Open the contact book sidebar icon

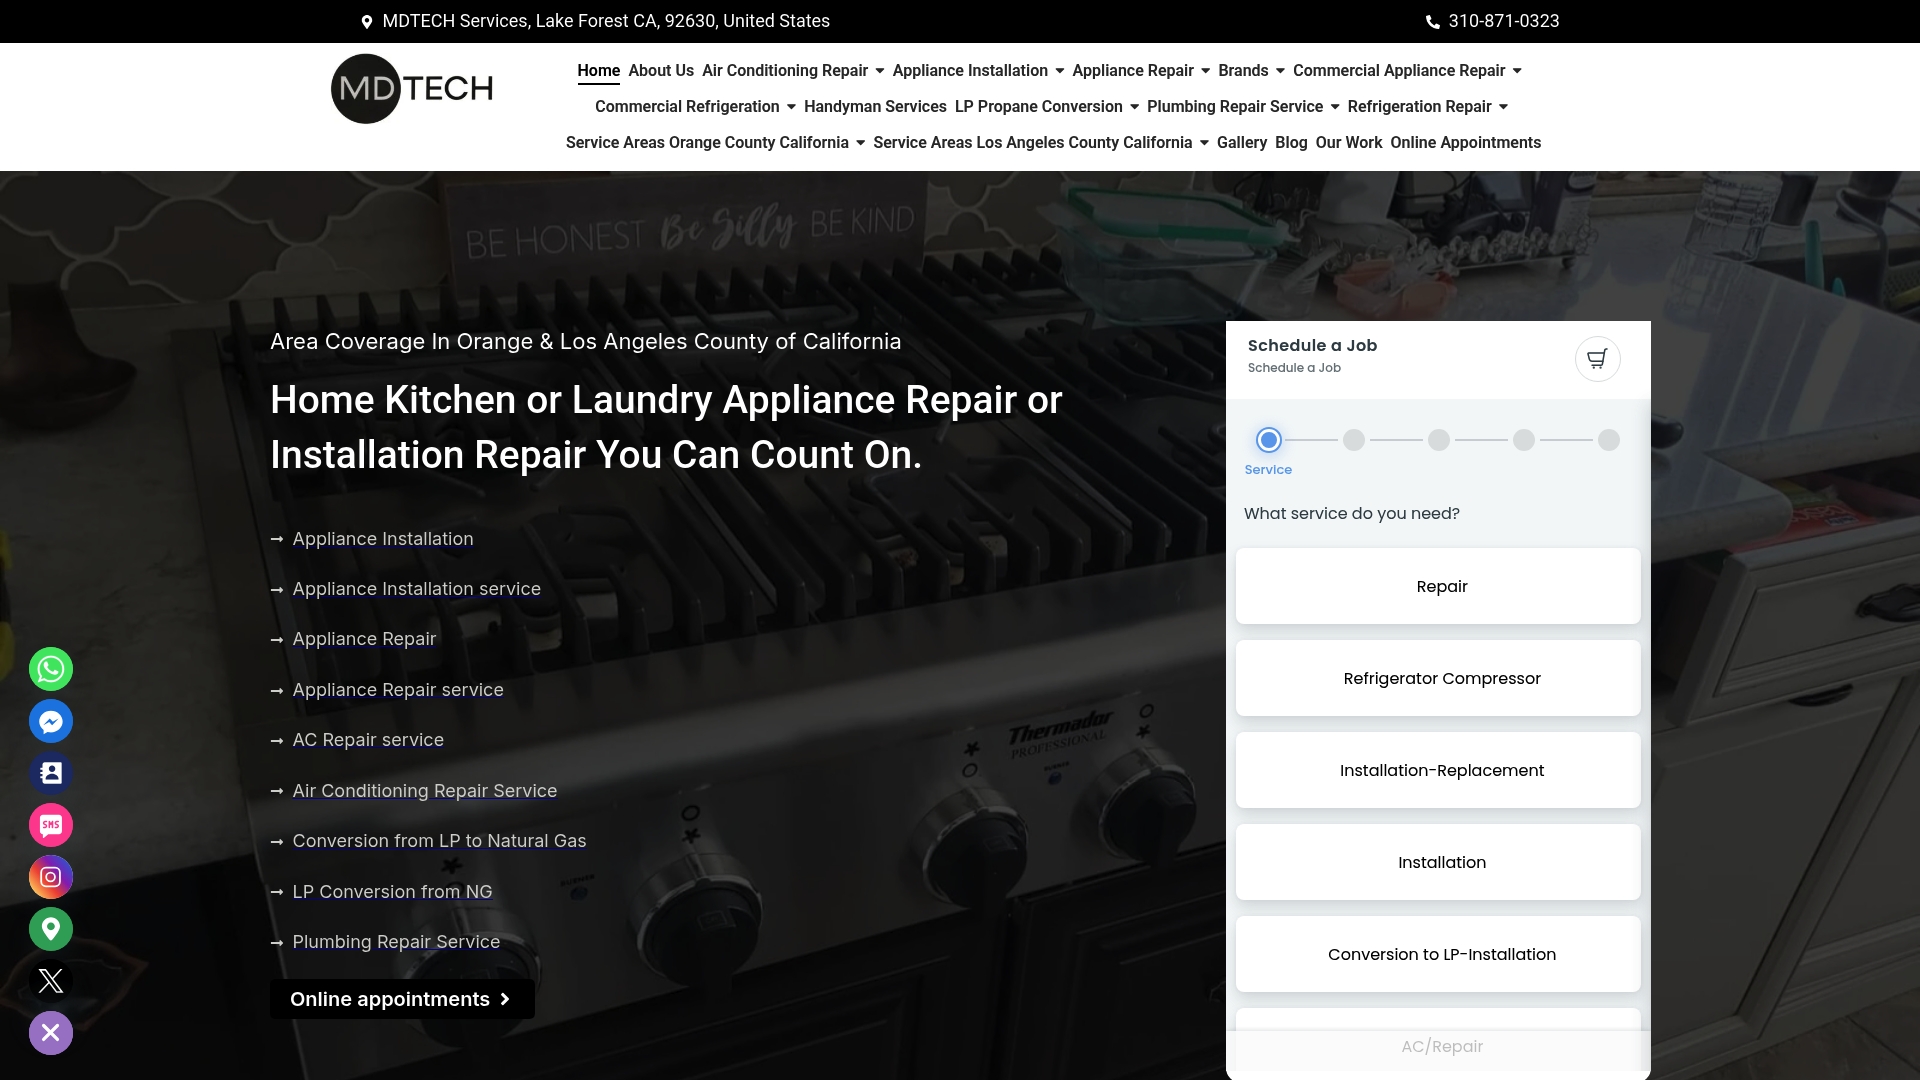50,773
